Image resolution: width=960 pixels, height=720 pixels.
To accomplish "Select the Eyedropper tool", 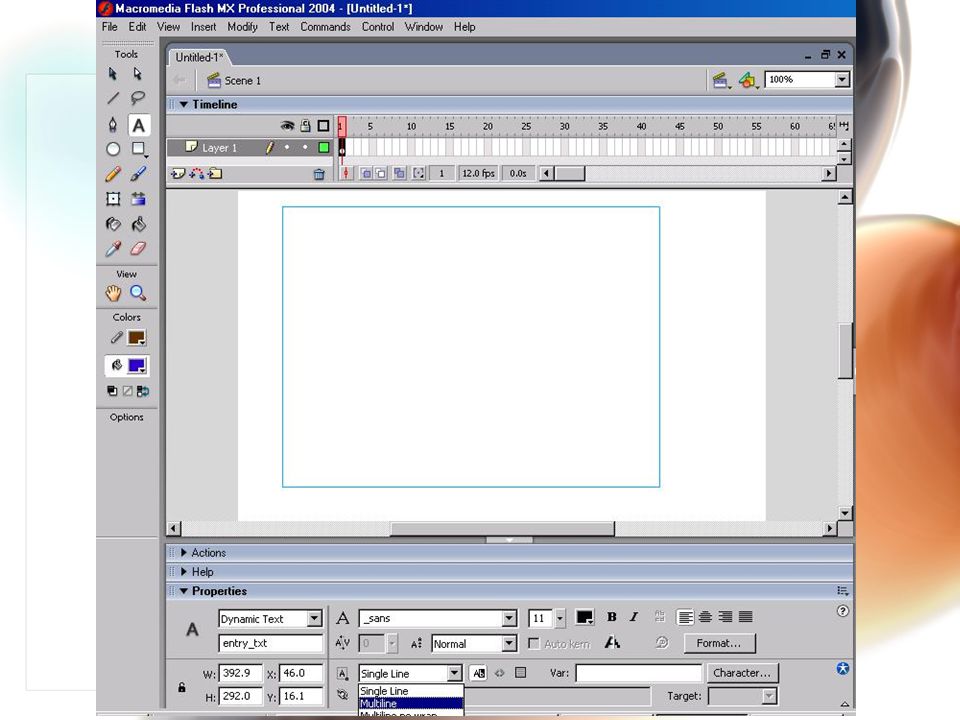I will pyautogui.click(x=113, y=249).
